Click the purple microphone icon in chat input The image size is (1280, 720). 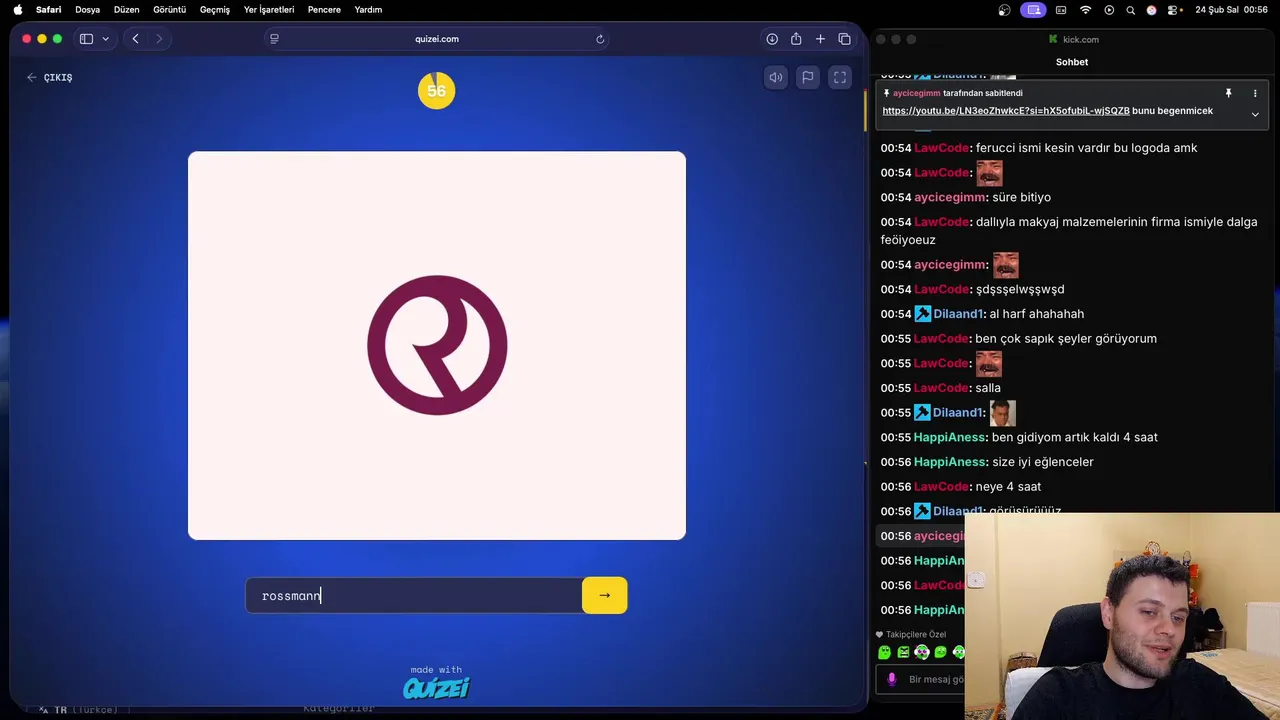coord(892,680)
